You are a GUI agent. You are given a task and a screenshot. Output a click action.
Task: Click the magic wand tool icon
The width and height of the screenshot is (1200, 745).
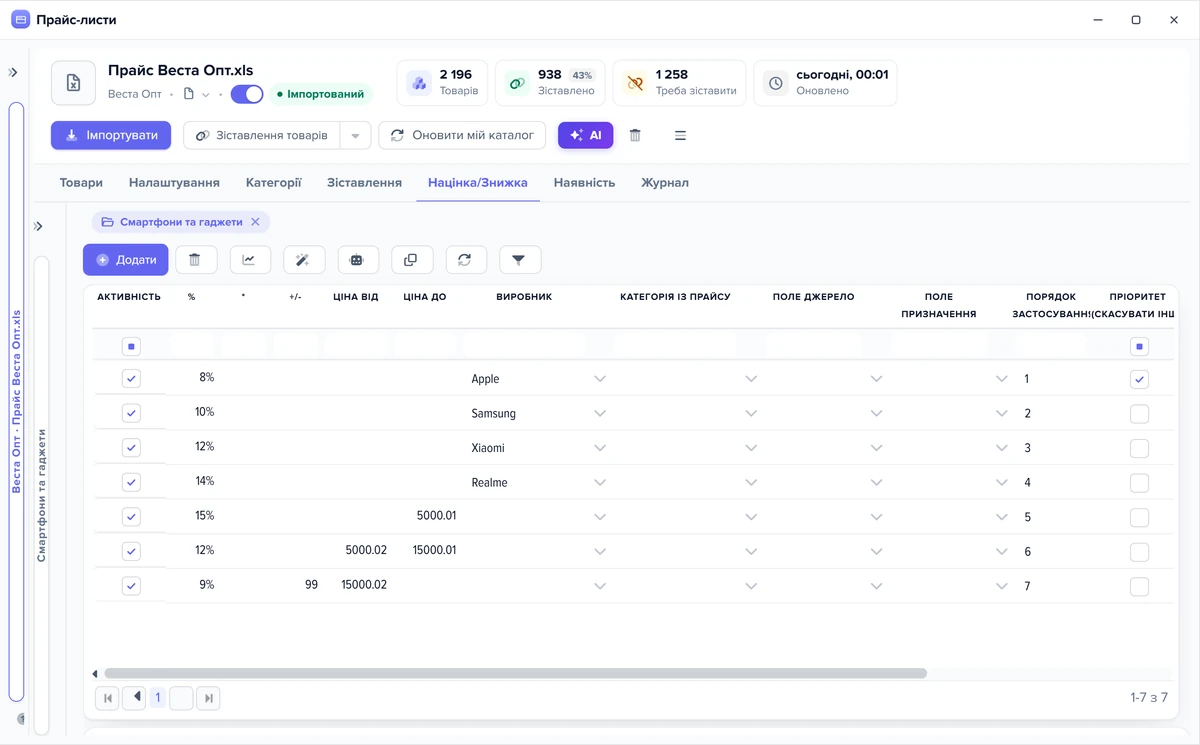click(303, 260)
